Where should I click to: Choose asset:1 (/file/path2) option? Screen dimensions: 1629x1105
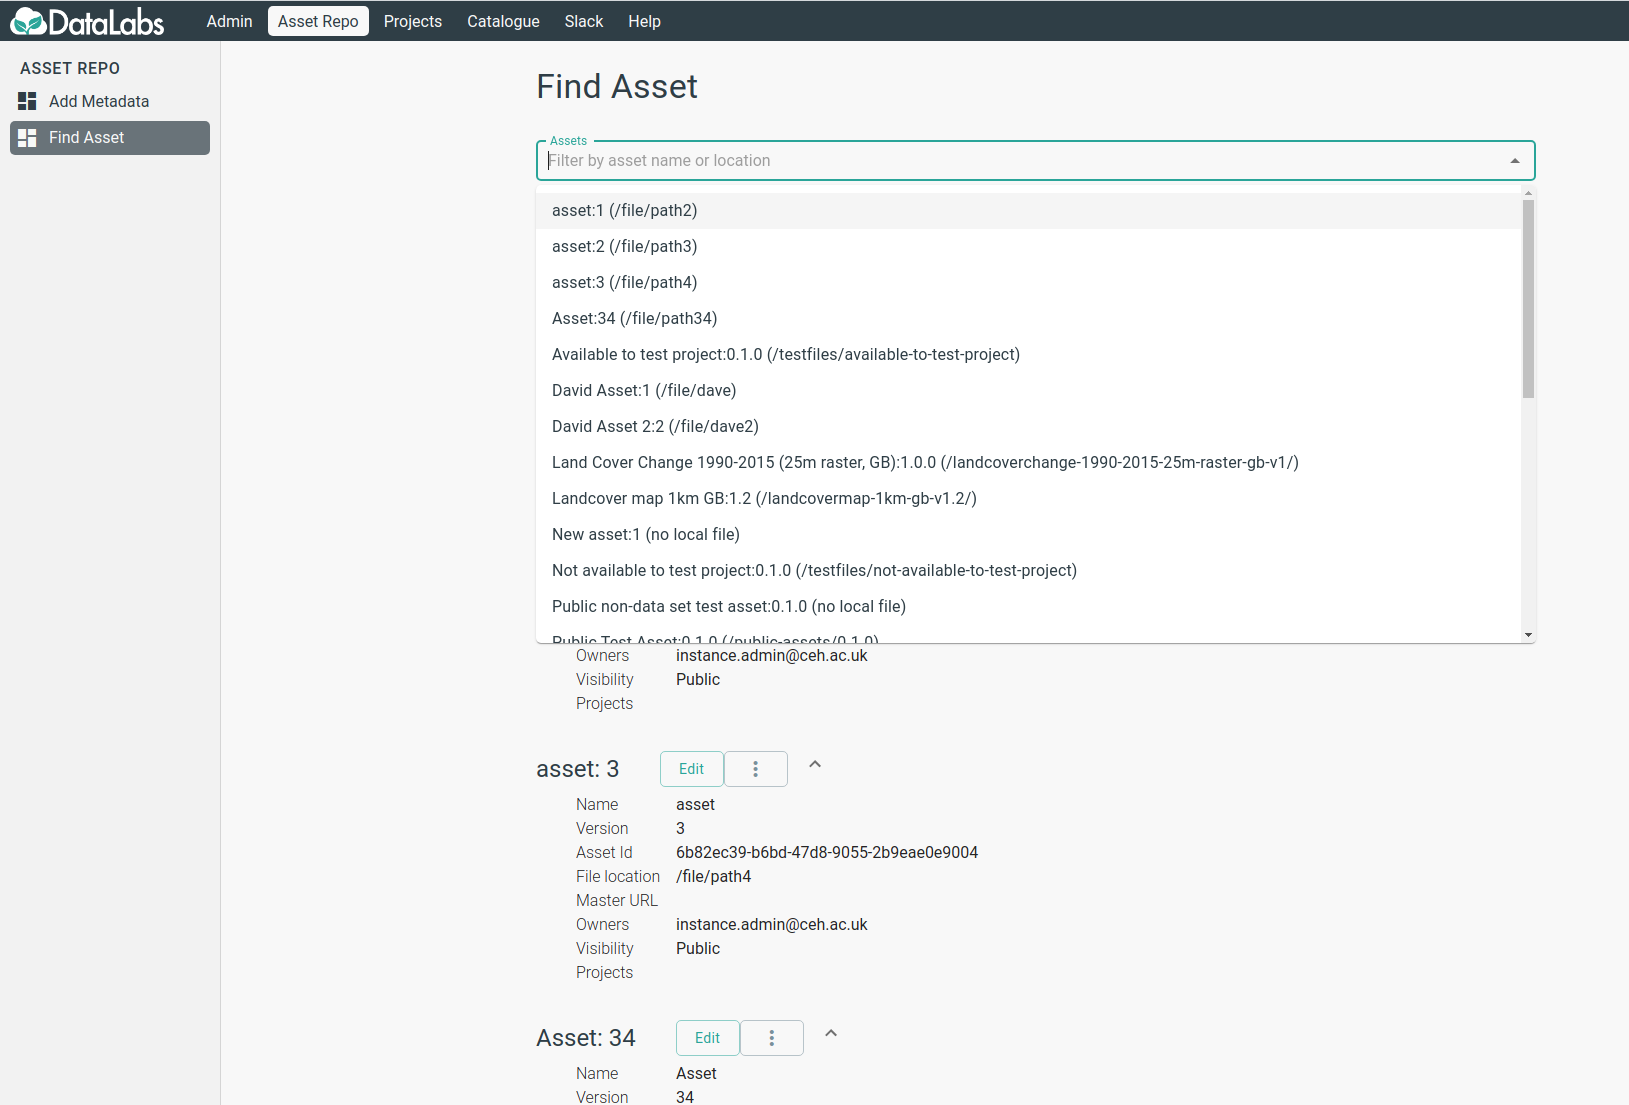click(1028, 211)
